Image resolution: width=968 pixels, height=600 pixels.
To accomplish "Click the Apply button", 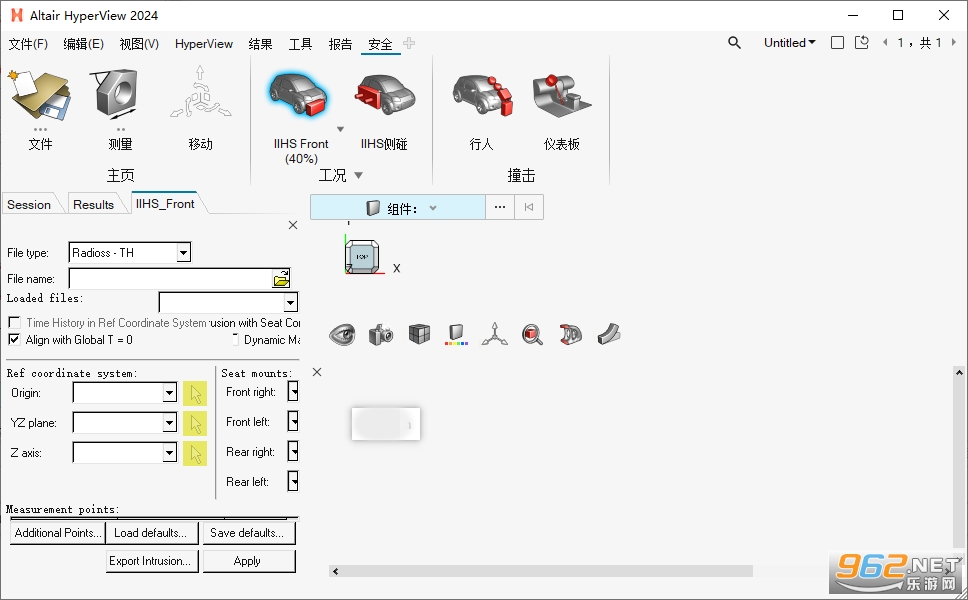I will point(248,560).
